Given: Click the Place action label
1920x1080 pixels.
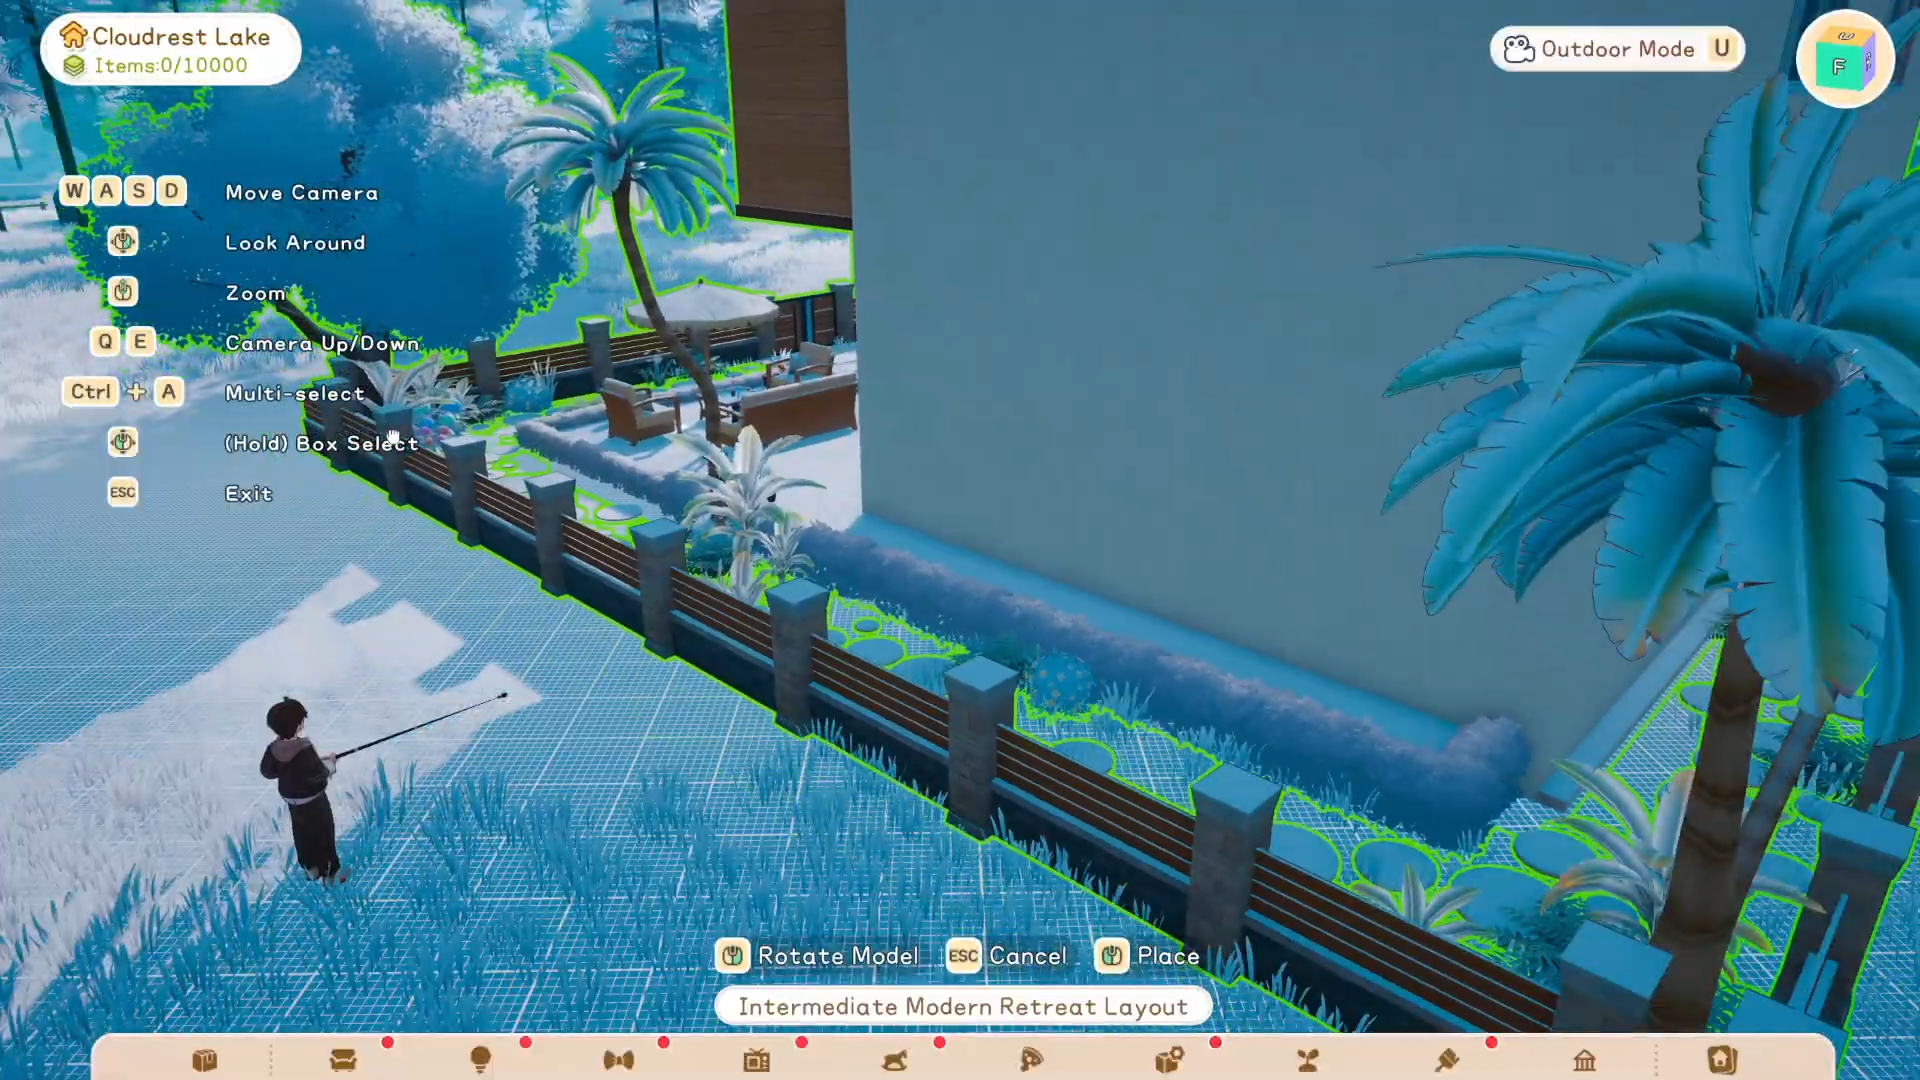Looking at the screenshot, I should click(x=1166, y=956).
